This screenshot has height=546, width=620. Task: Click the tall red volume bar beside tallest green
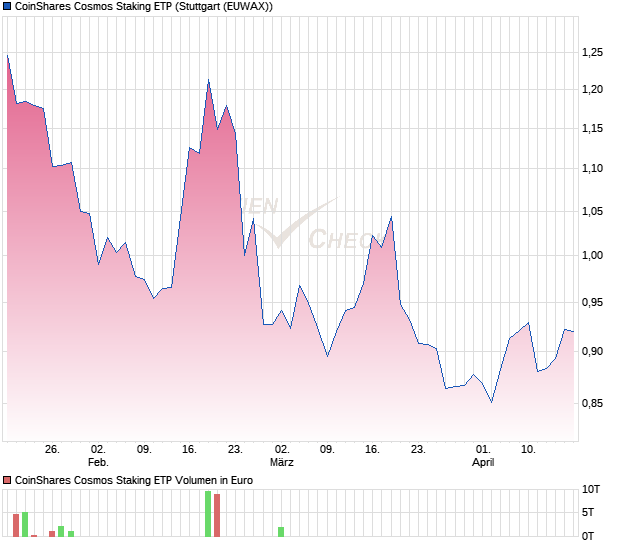pyautogui.click(x=217, y=516)
